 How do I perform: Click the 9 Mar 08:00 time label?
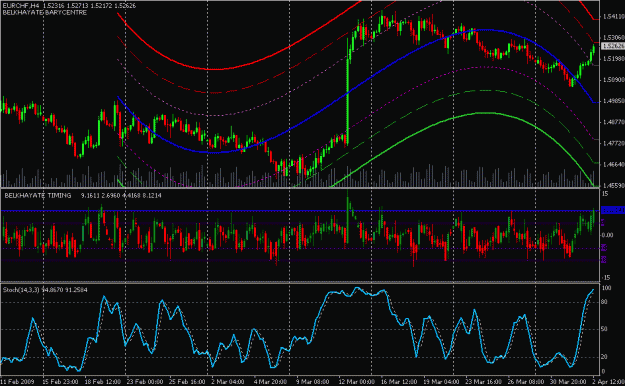click(x=312, y=382)
